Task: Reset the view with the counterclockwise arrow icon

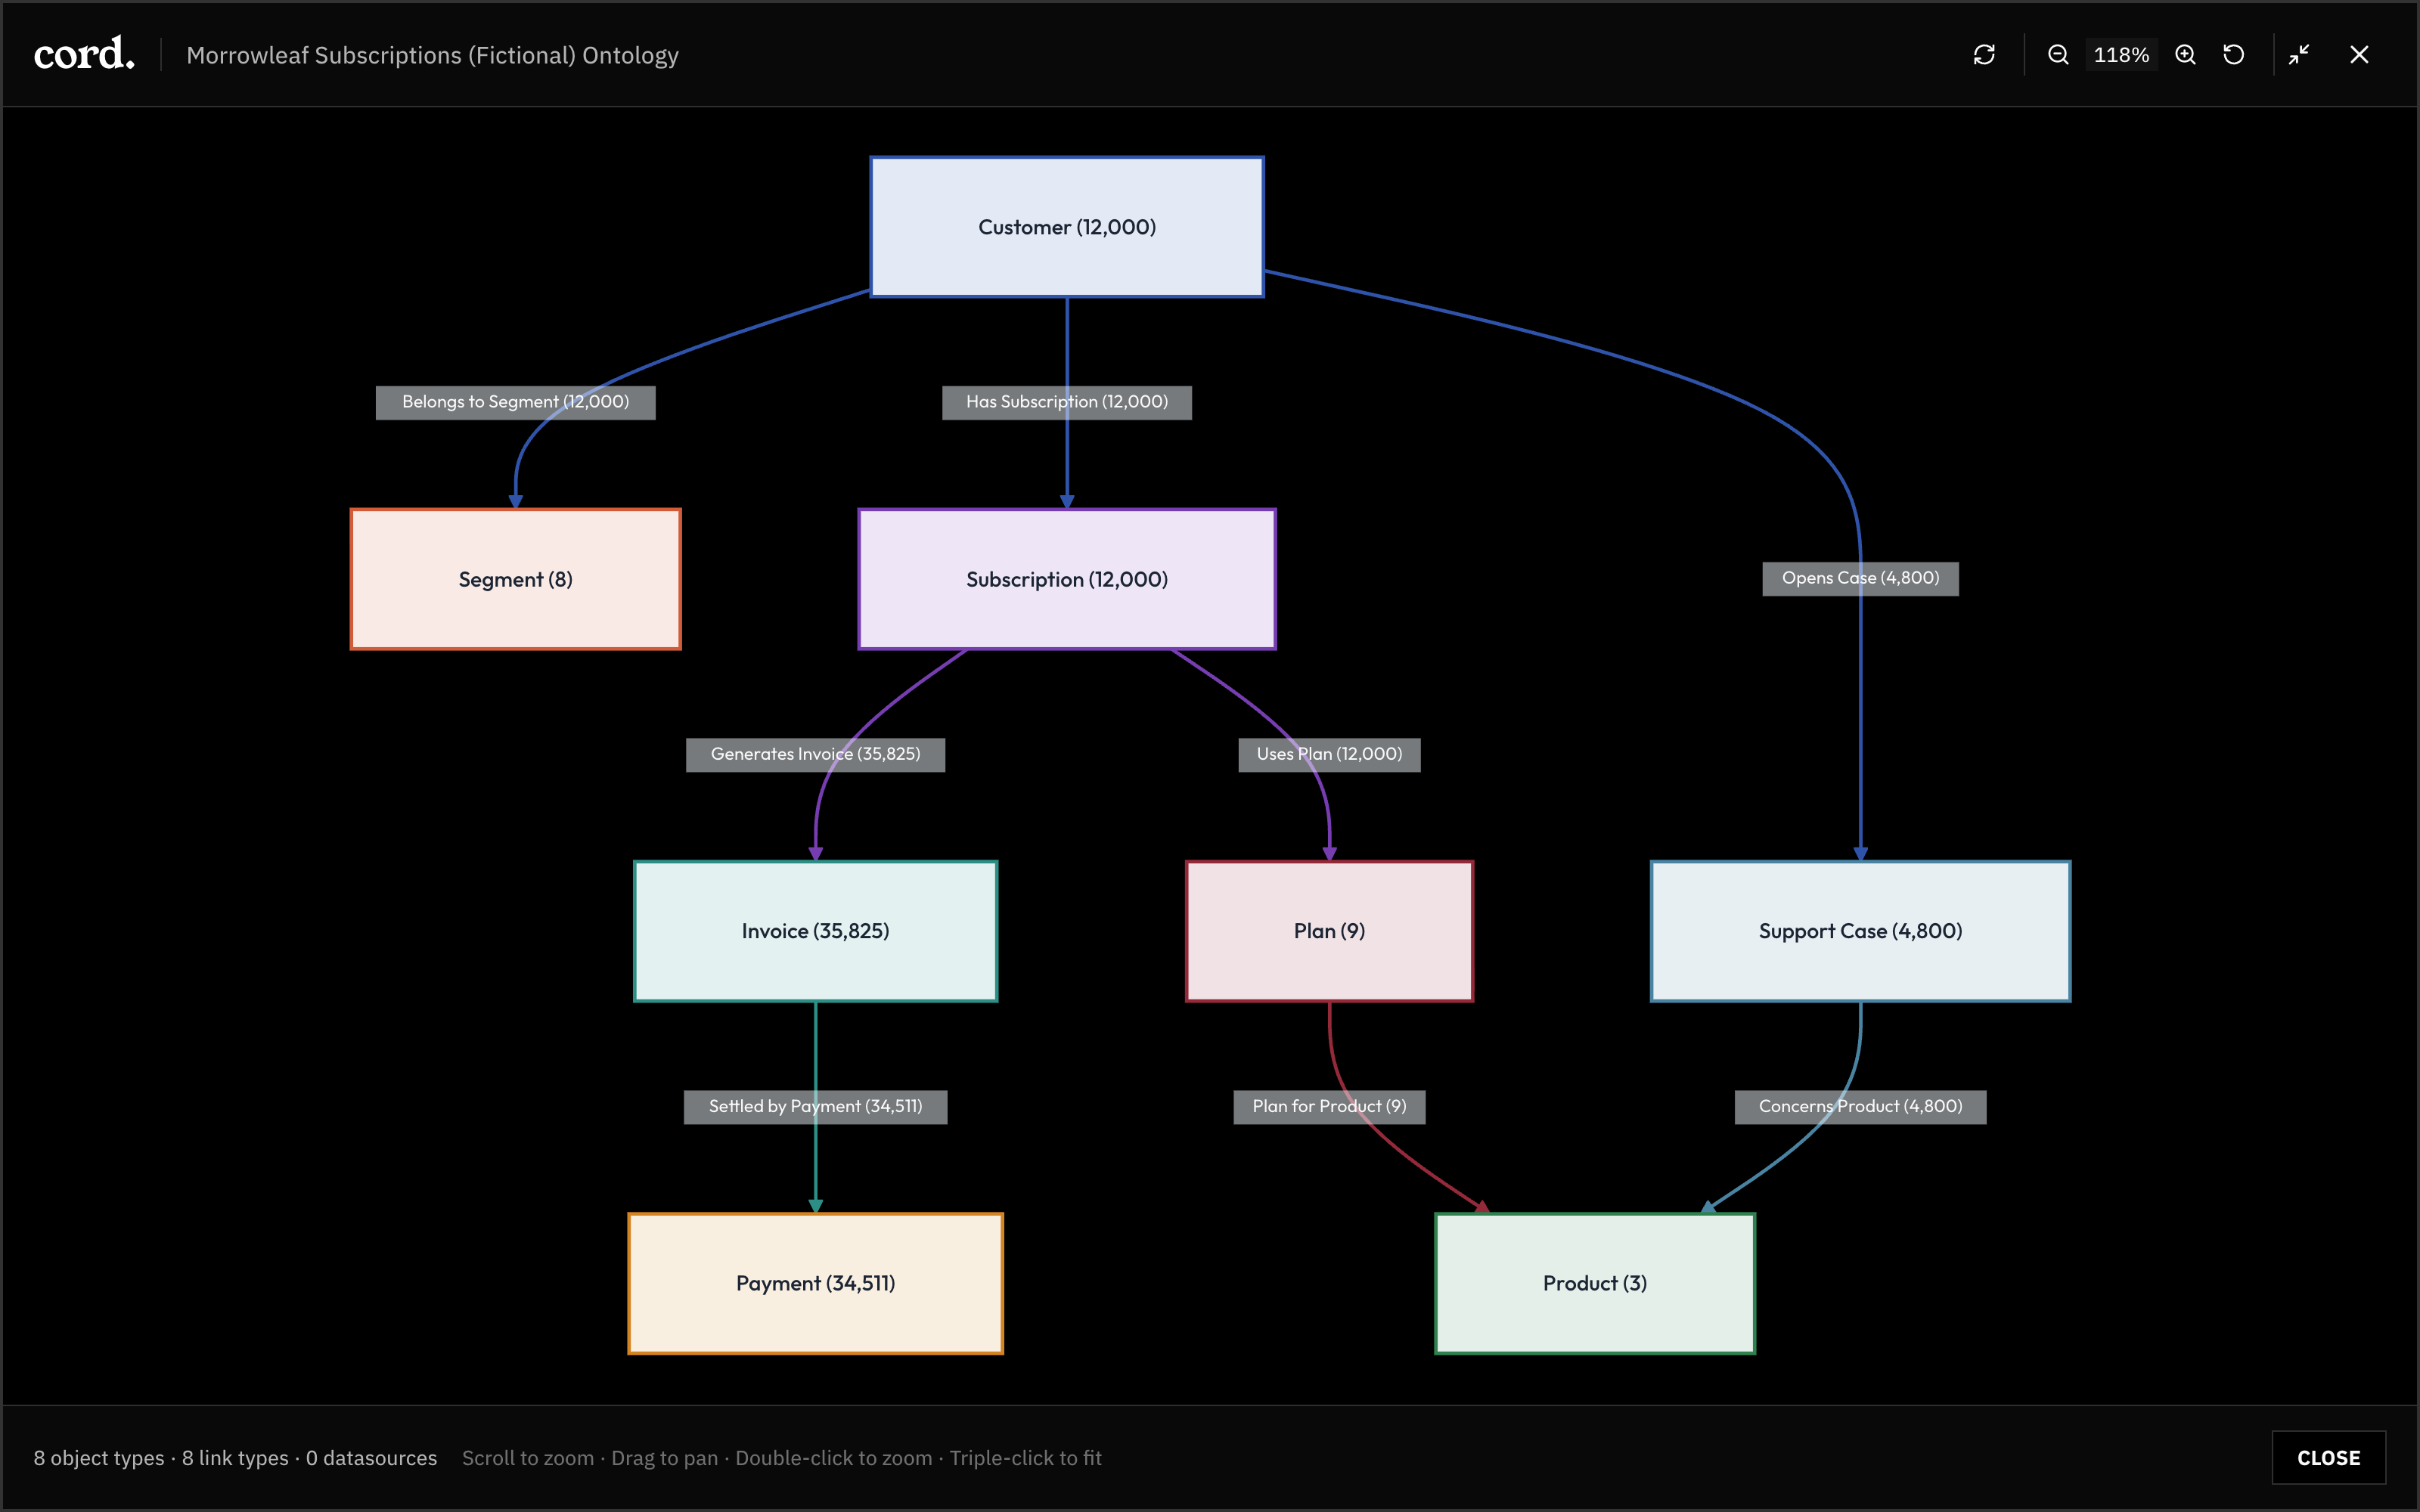Action: [x=2234, y=55]
